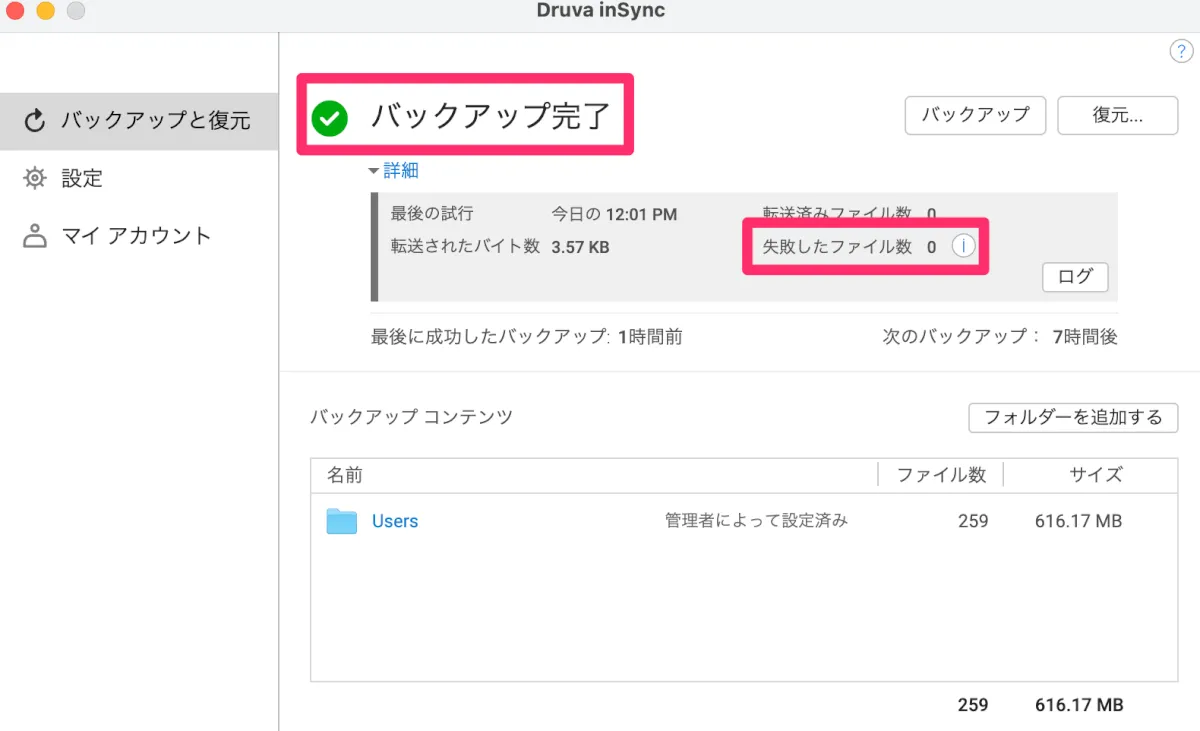Click the settings gear icon labeled 設定
The width and height of the screenshot is (1200, 731).
coord(36,178)
